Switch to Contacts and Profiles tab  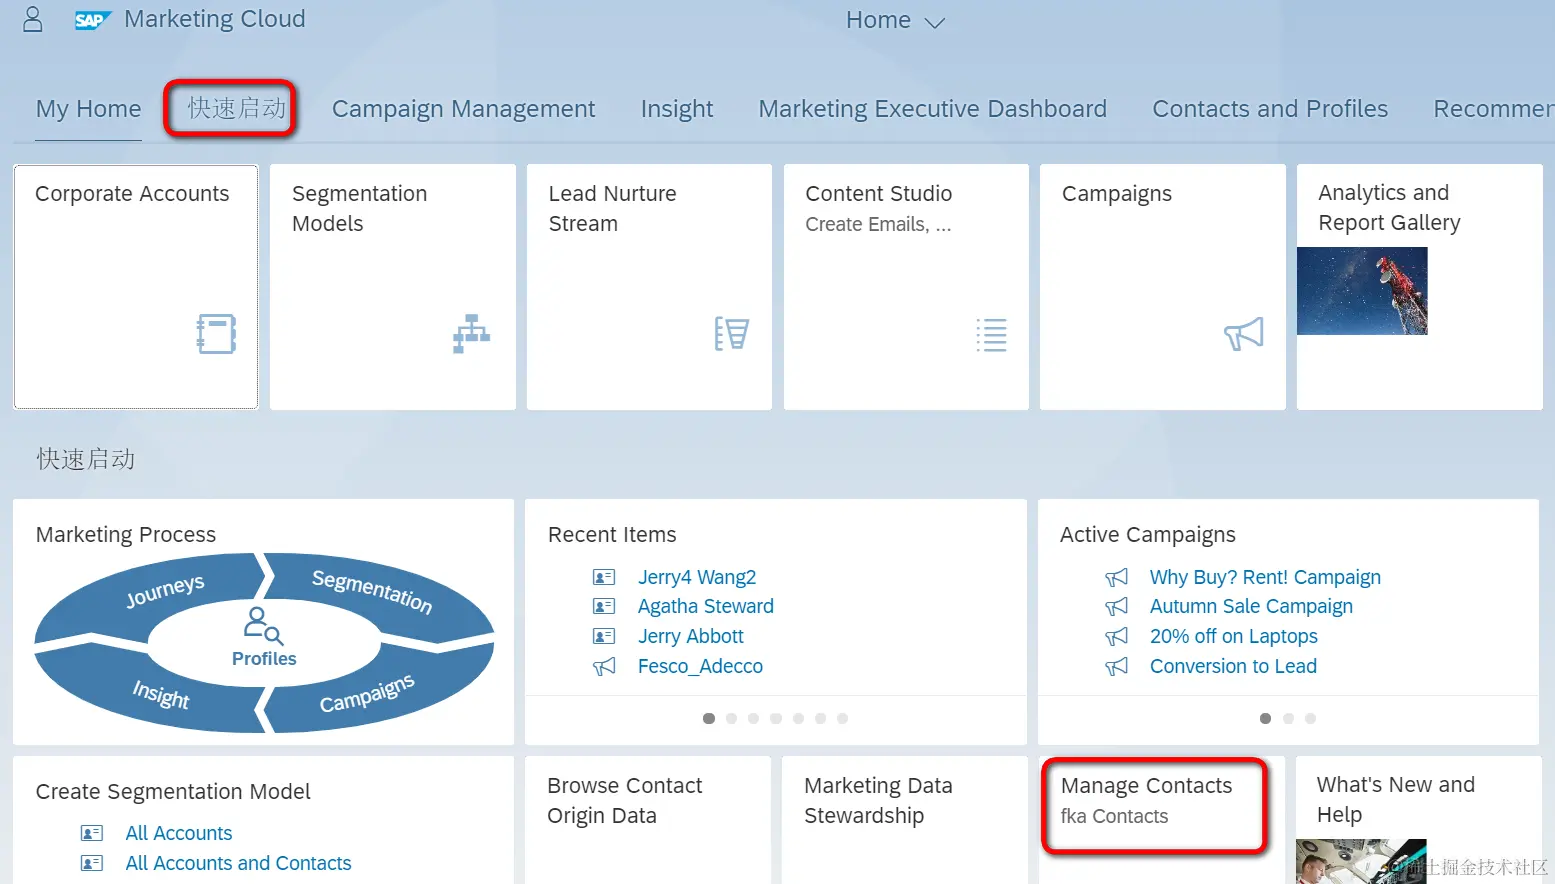click(1270, 109)
